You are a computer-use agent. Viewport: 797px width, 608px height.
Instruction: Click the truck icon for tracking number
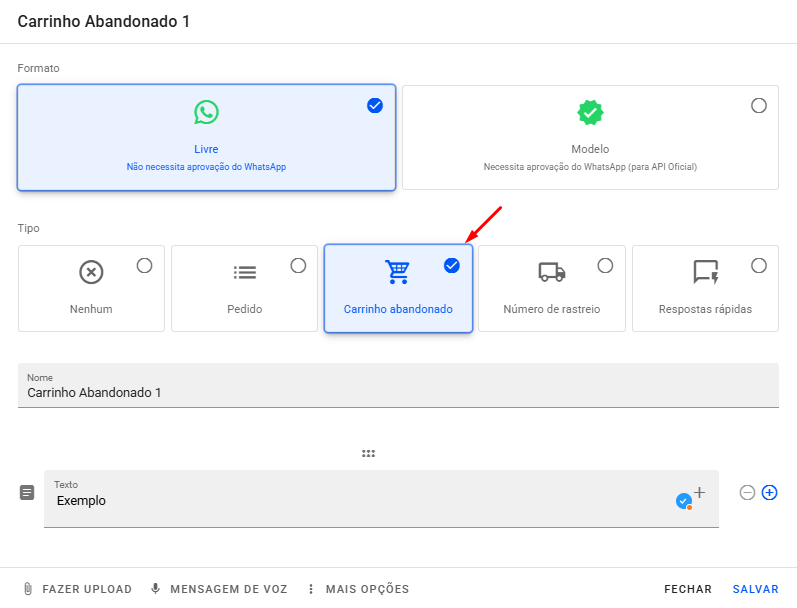pyautogui.click(x=551, y=272)
